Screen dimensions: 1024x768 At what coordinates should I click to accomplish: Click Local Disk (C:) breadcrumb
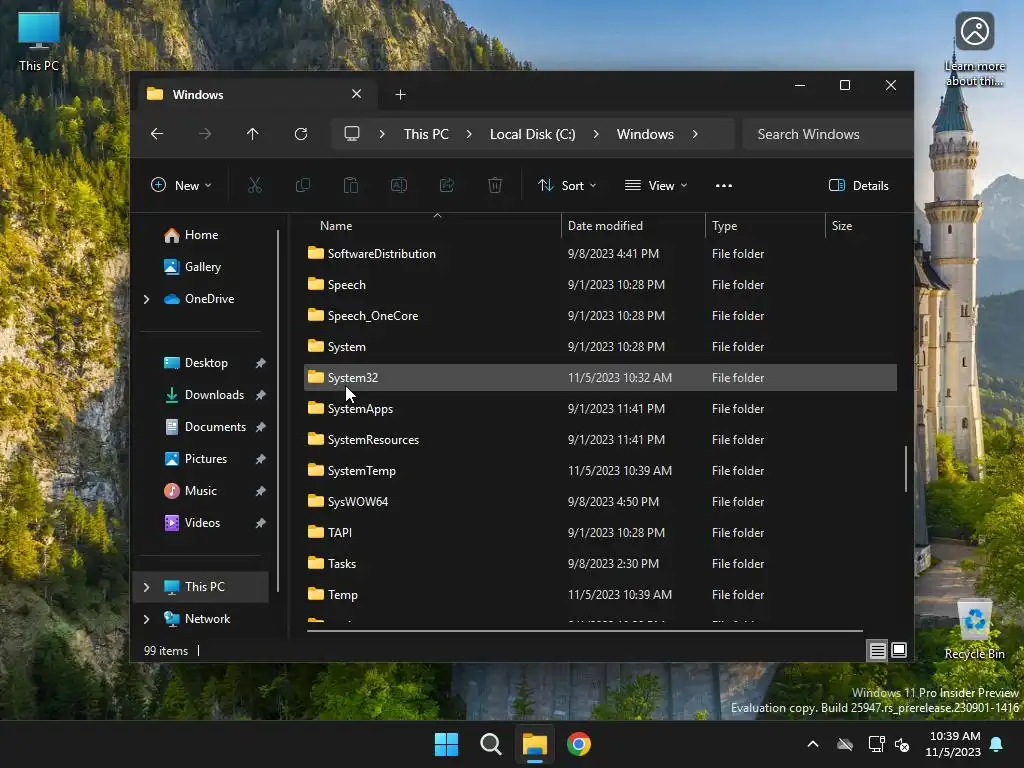[532, 134]
